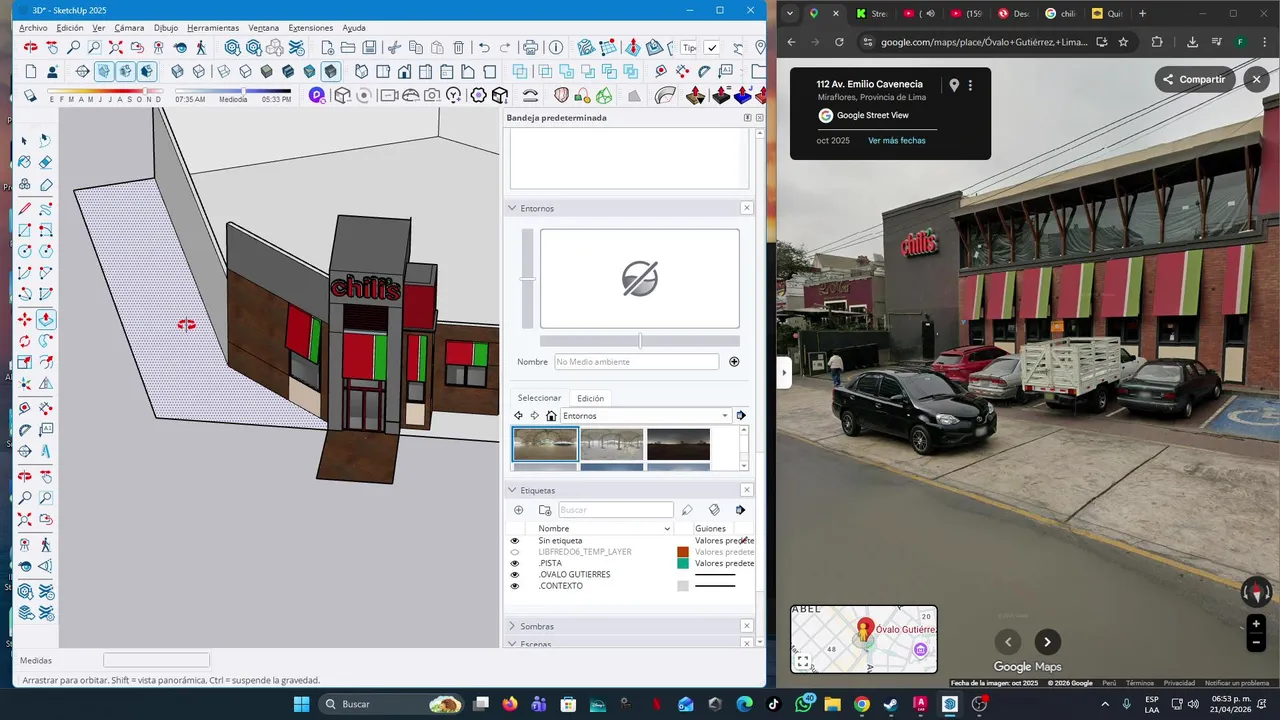1280x720 pixels.
Task: Expand the Sombras panel
Action: tap(512, 626)
